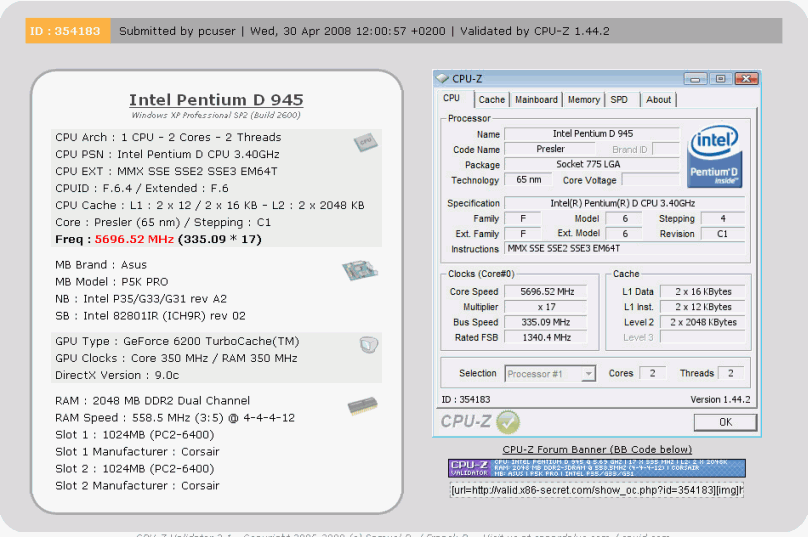The height and width of the screenshot is (537, 808).
Task: Click the CPU chip icon beside CPU Arch
Action: coord(366,142)
